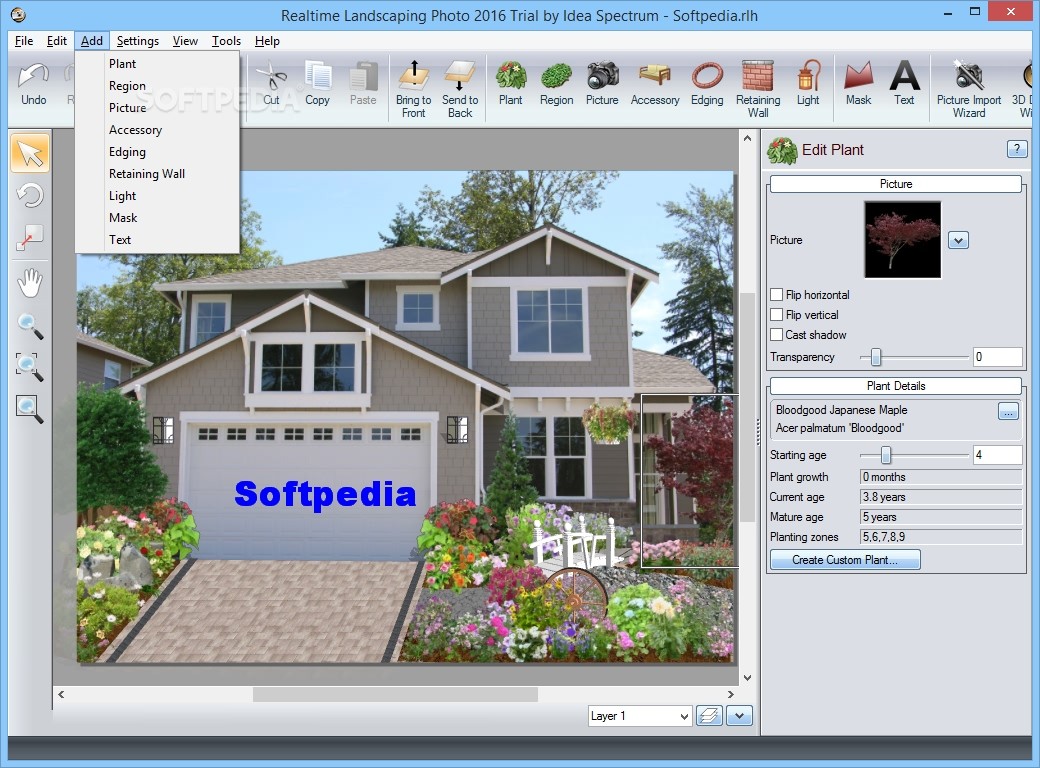Click the Starting age value field
The image size is (1040, 768).
pyautogui.click(x=998, y=455)
